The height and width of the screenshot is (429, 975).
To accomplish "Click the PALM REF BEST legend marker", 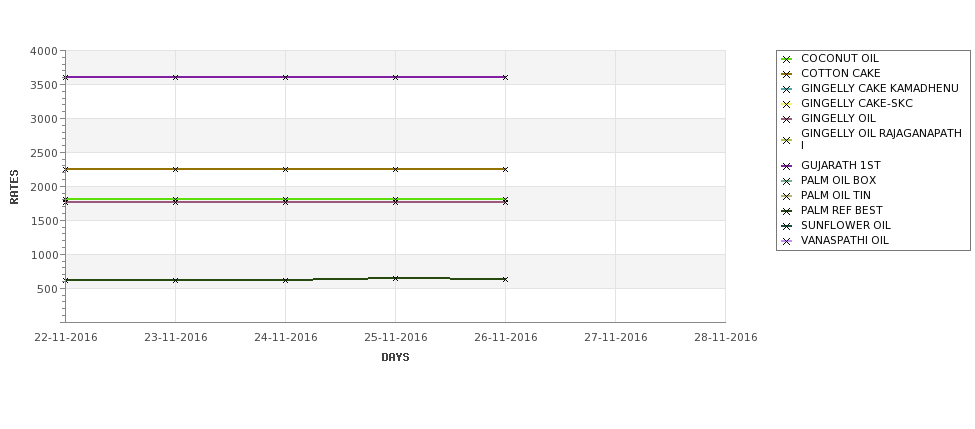I will tap(786, 211).
